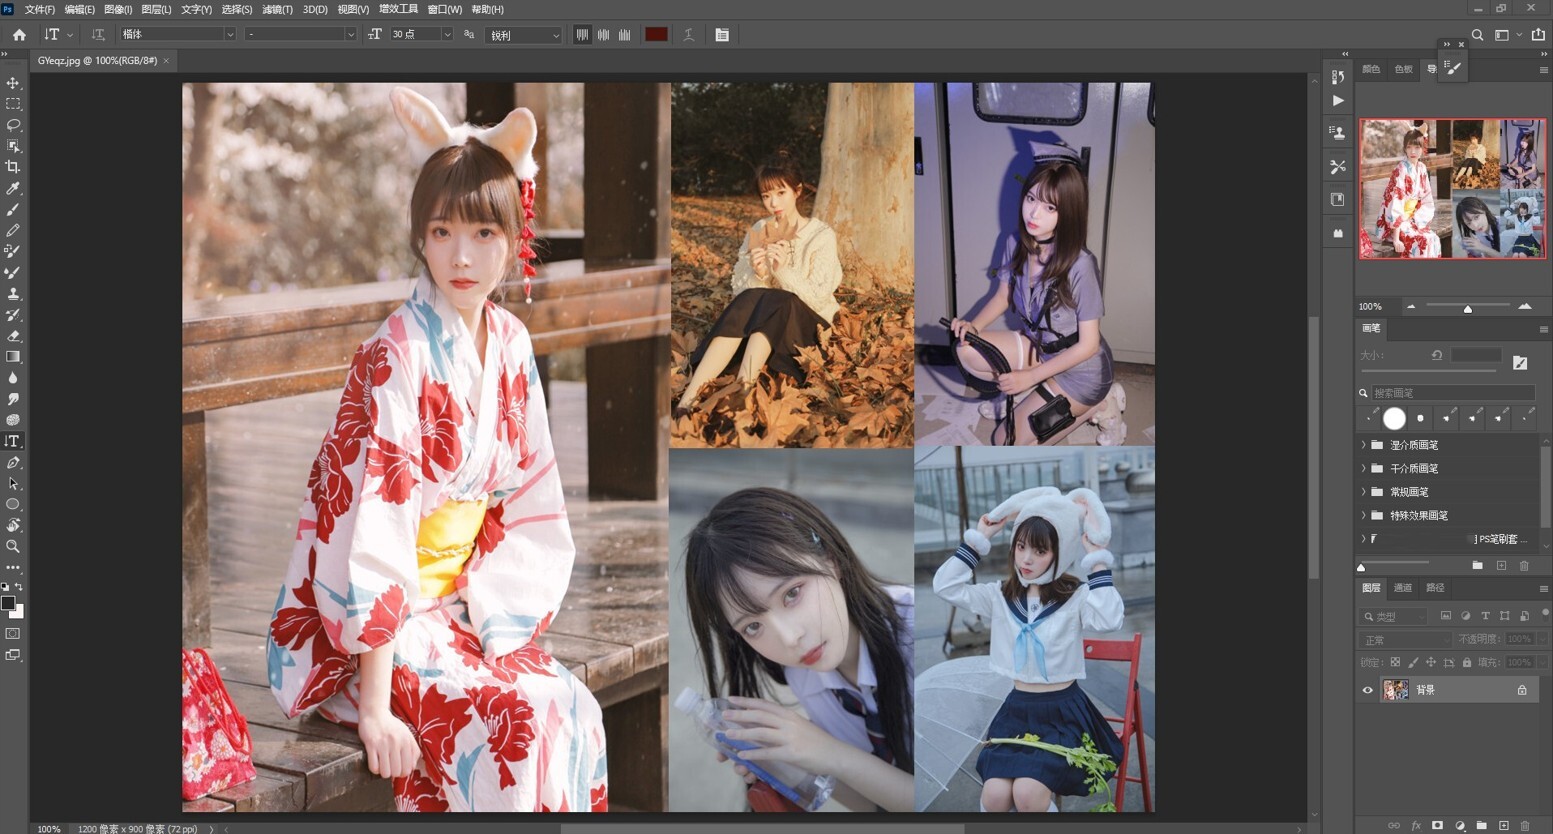Set top-align text option
This screenshot has height=834, width=1553.
click(x=582, y=34)
